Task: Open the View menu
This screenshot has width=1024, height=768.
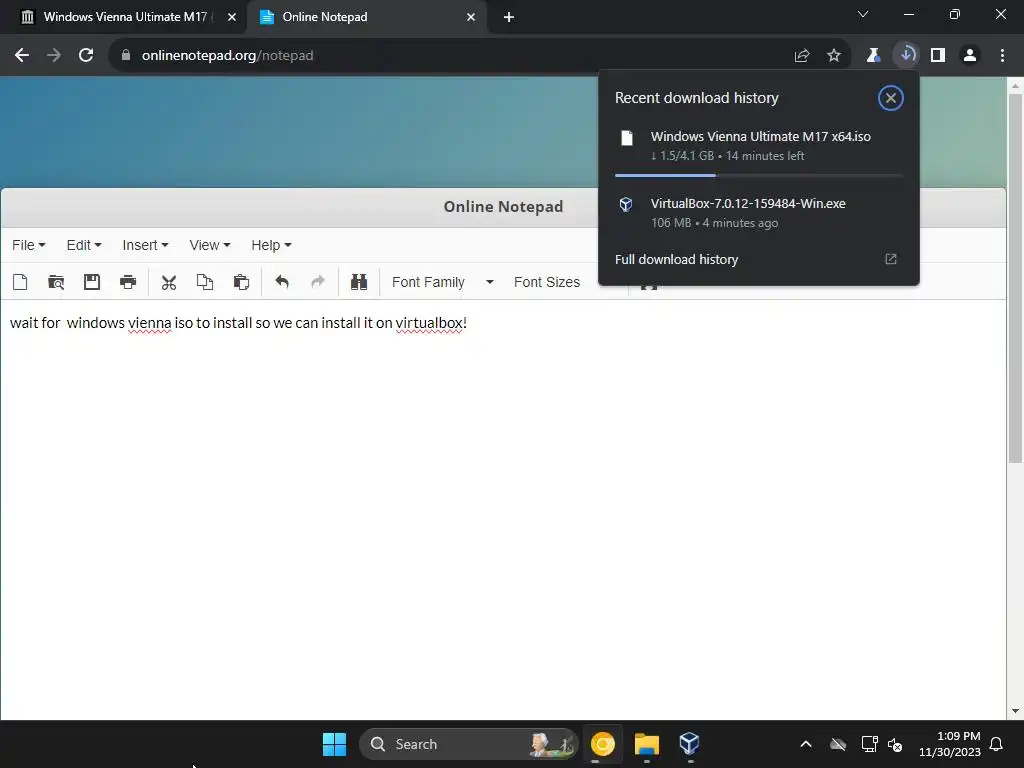Action: pyautogui.click(x=210, y=245)
